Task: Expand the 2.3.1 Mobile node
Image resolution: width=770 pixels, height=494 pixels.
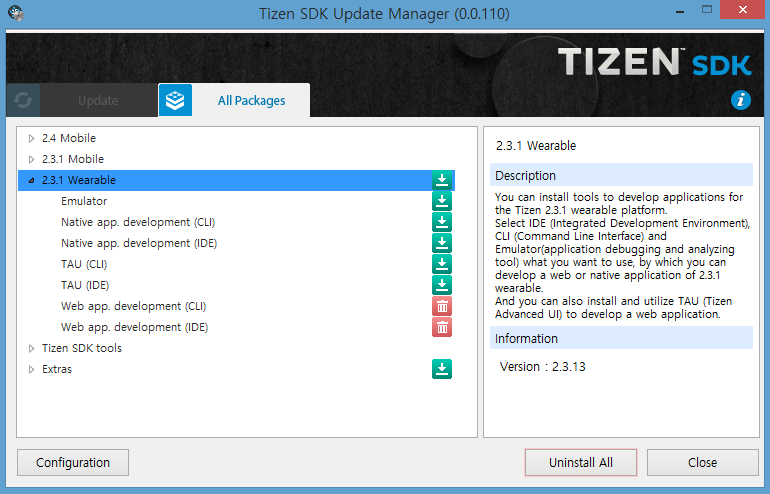Action: [31, 160]
